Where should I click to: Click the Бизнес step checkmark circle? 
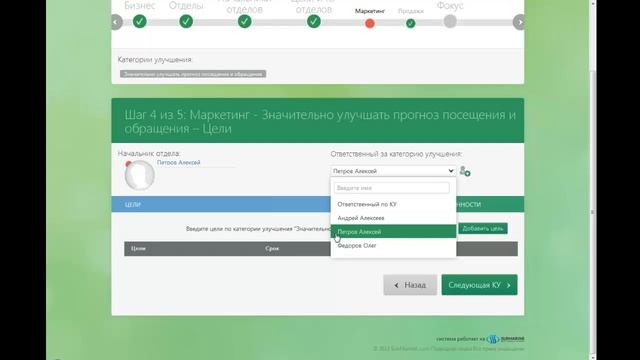(x=140, y=21)
